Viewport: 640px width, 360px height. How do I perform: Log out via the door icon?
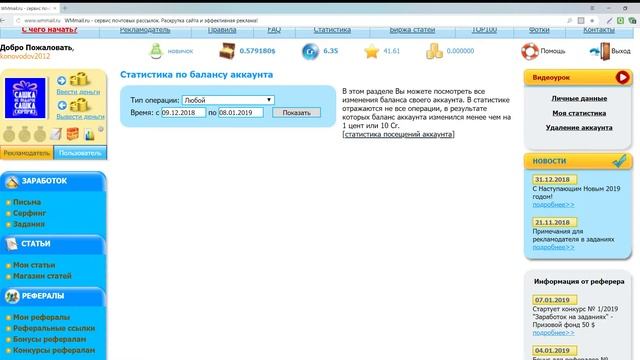click(x=600, y=51)
